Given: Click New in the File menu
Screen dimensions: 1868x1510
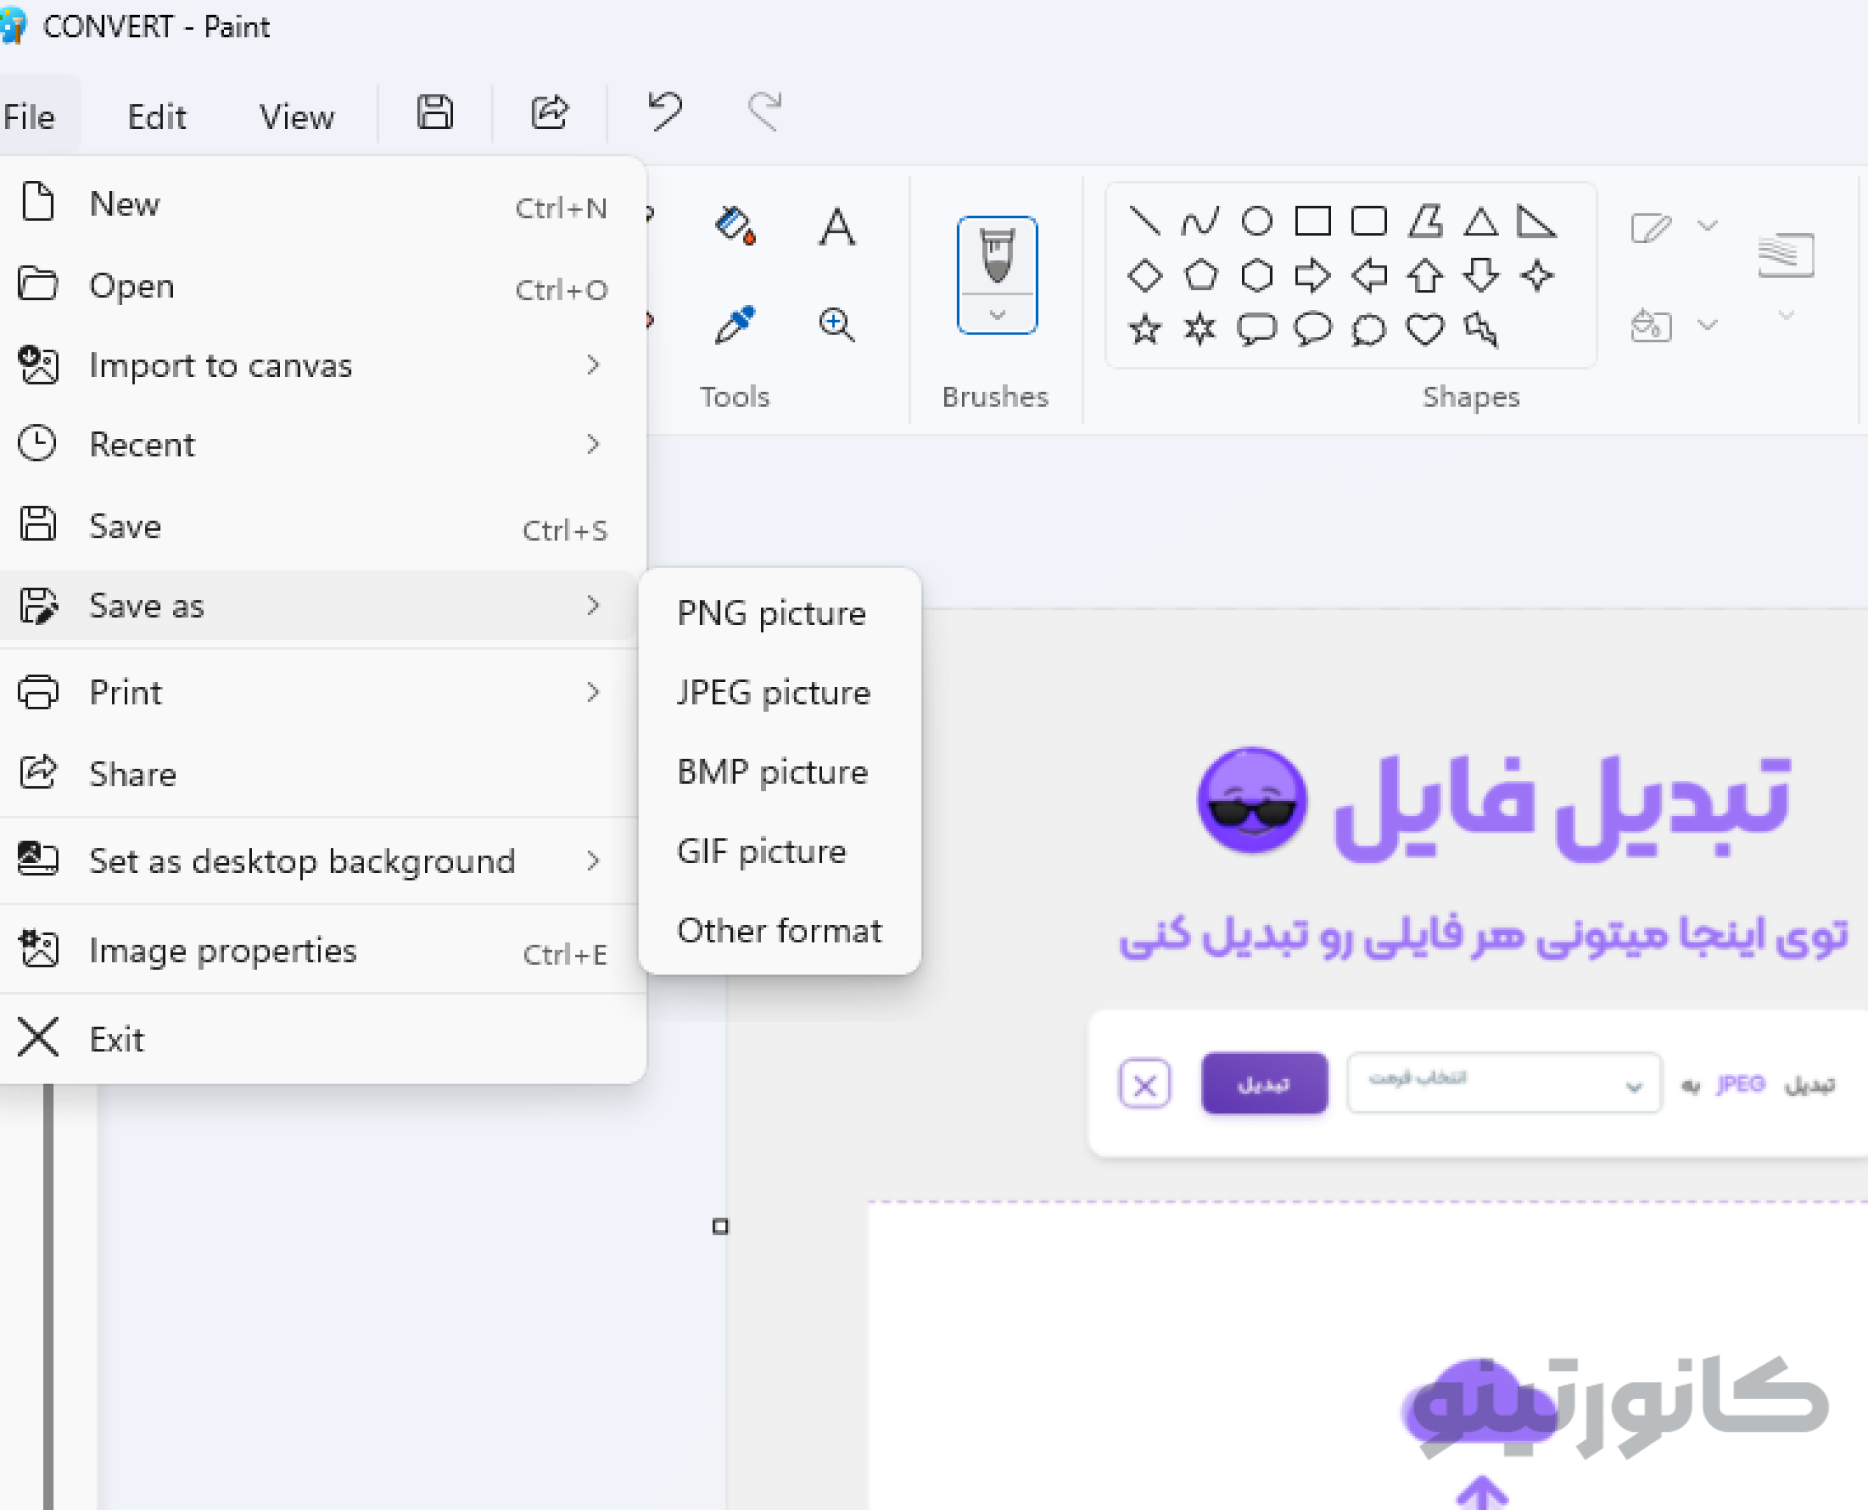Looking at the screenshot, I should [318, 204].
